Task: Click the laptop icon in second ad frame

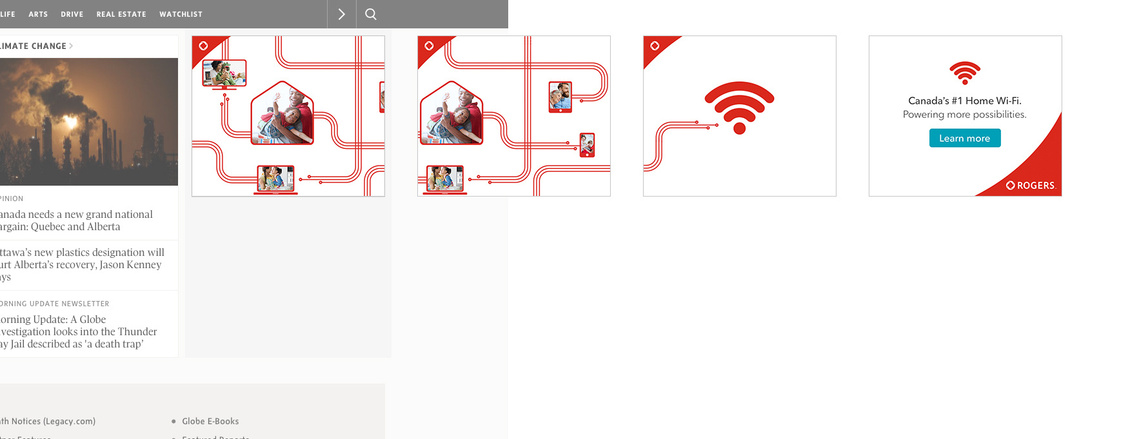Action: pyautogui.click(x=445, y=180)
